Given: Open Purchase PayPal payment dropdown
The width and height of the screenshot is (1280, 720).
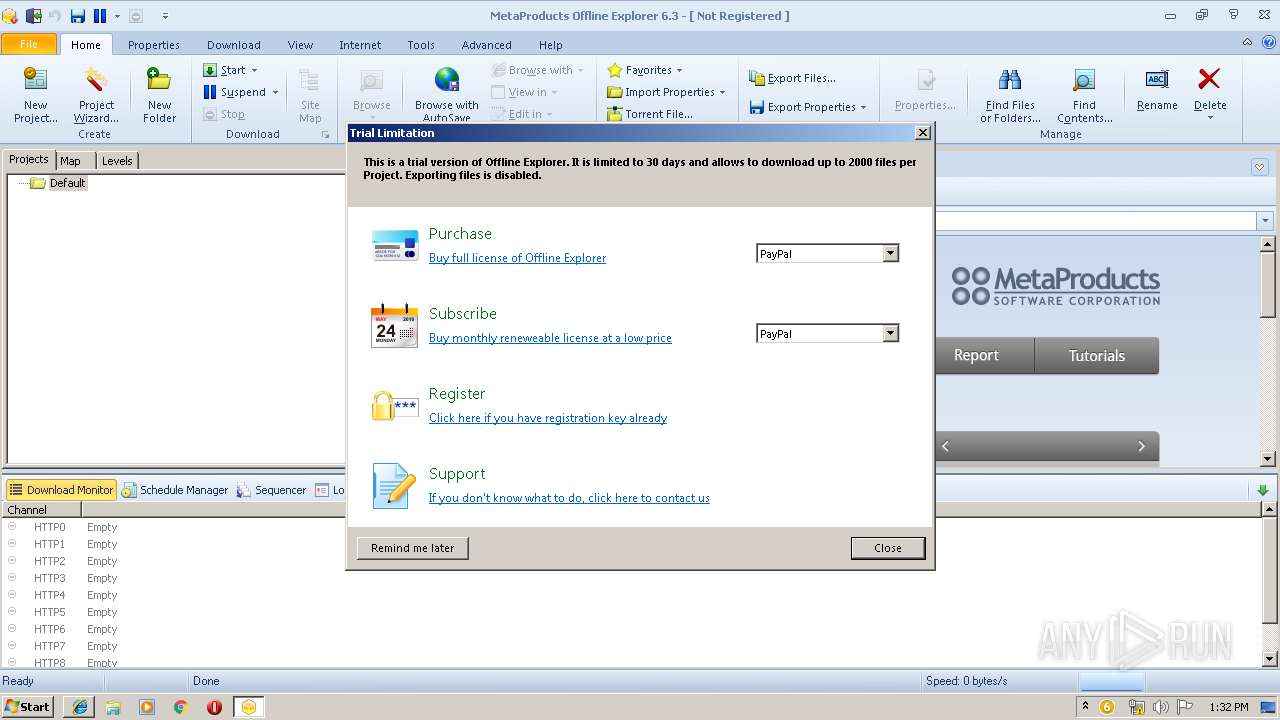Looking at the screenshot, I should click(x=890, y=254).
